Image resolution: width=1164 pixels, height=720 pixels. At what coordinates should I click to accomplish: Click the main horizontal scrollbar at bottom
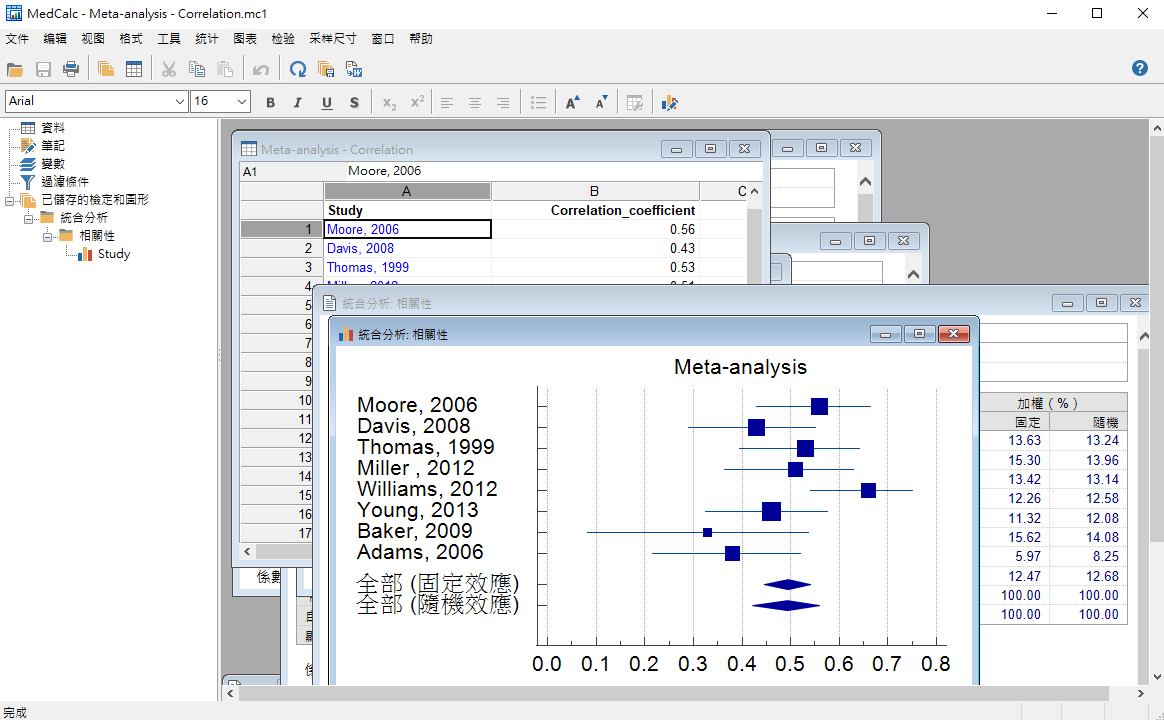click(670, 693)
